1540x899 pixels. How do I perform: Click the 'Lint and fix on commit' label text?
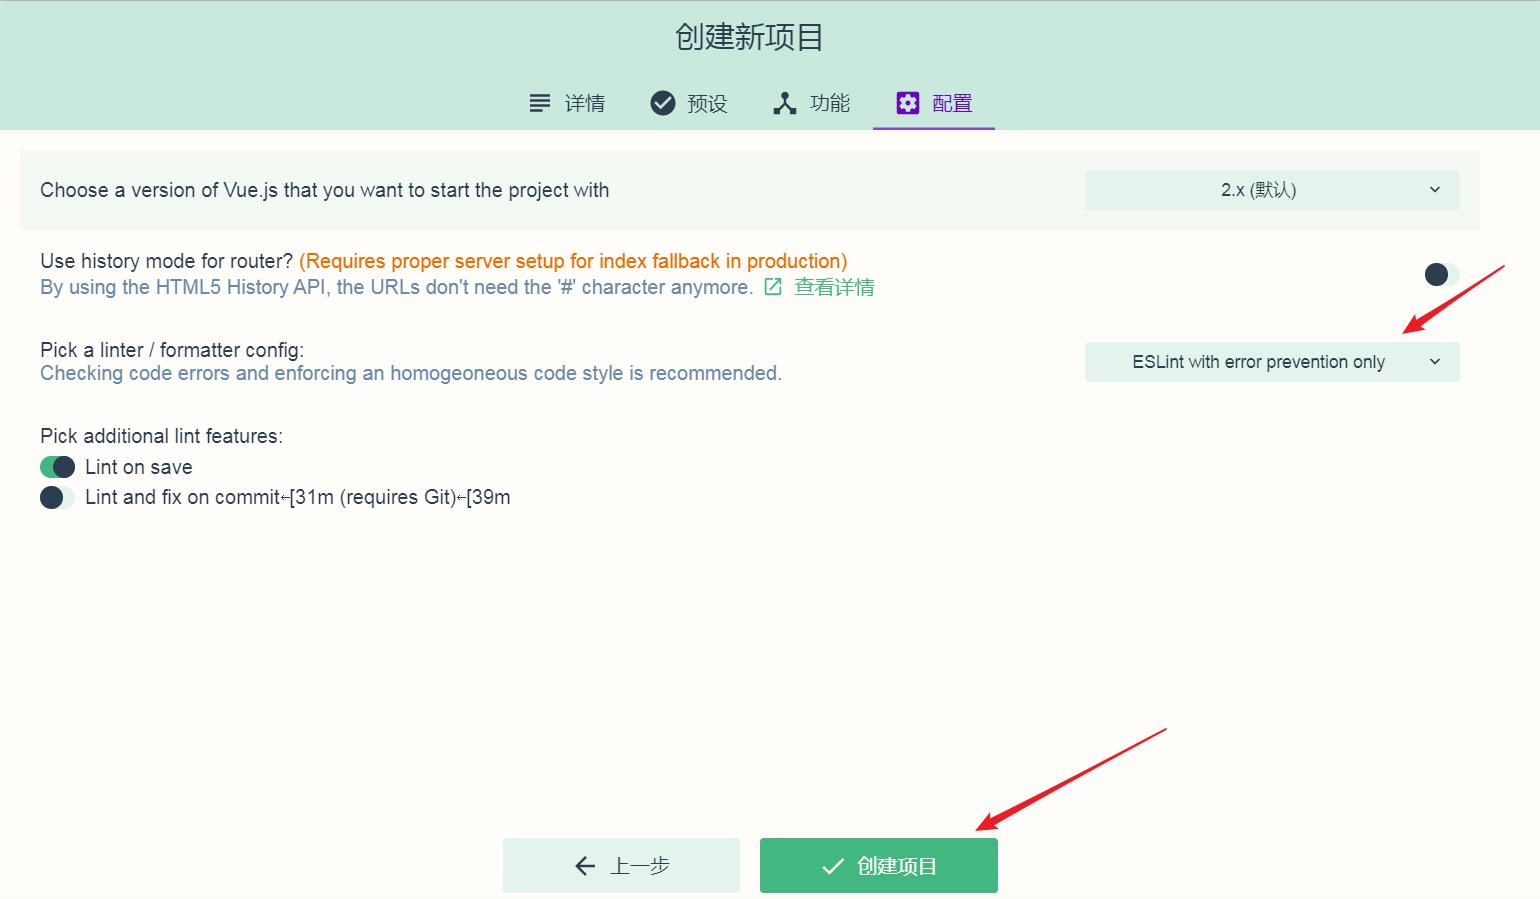pos(298,497)
